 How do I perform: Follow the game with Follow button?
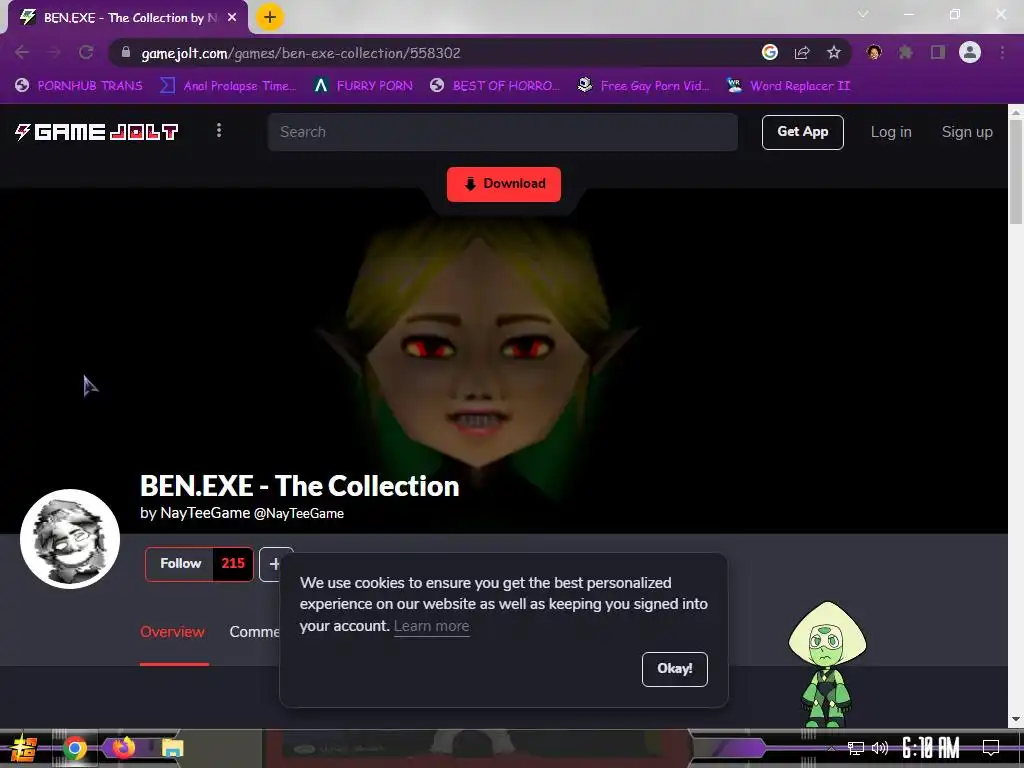coord(180,564)
